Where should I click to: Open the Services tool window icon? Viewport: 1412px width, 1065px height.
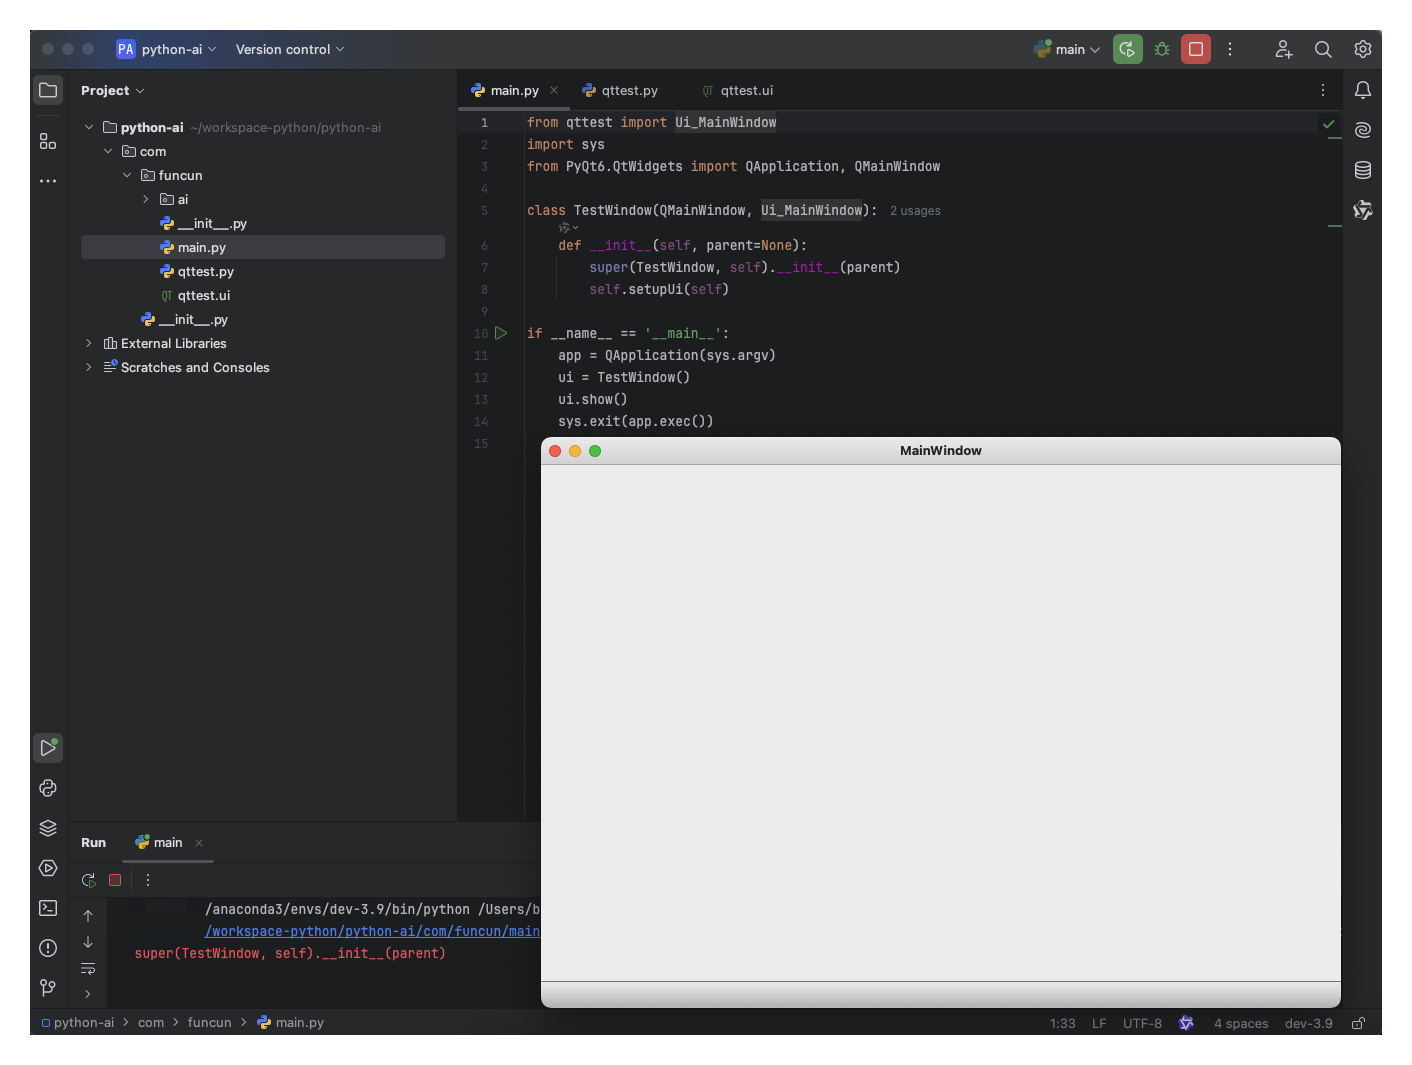tap(48, 868)
